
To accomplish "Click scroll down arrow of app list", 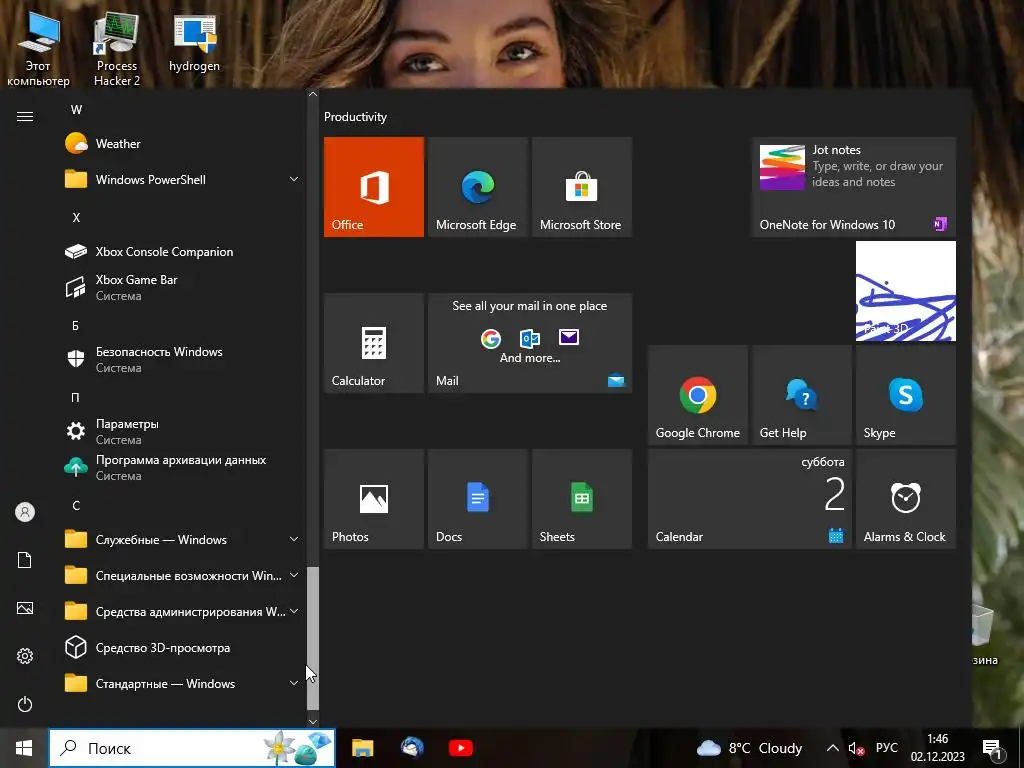I will coord(313,722).
